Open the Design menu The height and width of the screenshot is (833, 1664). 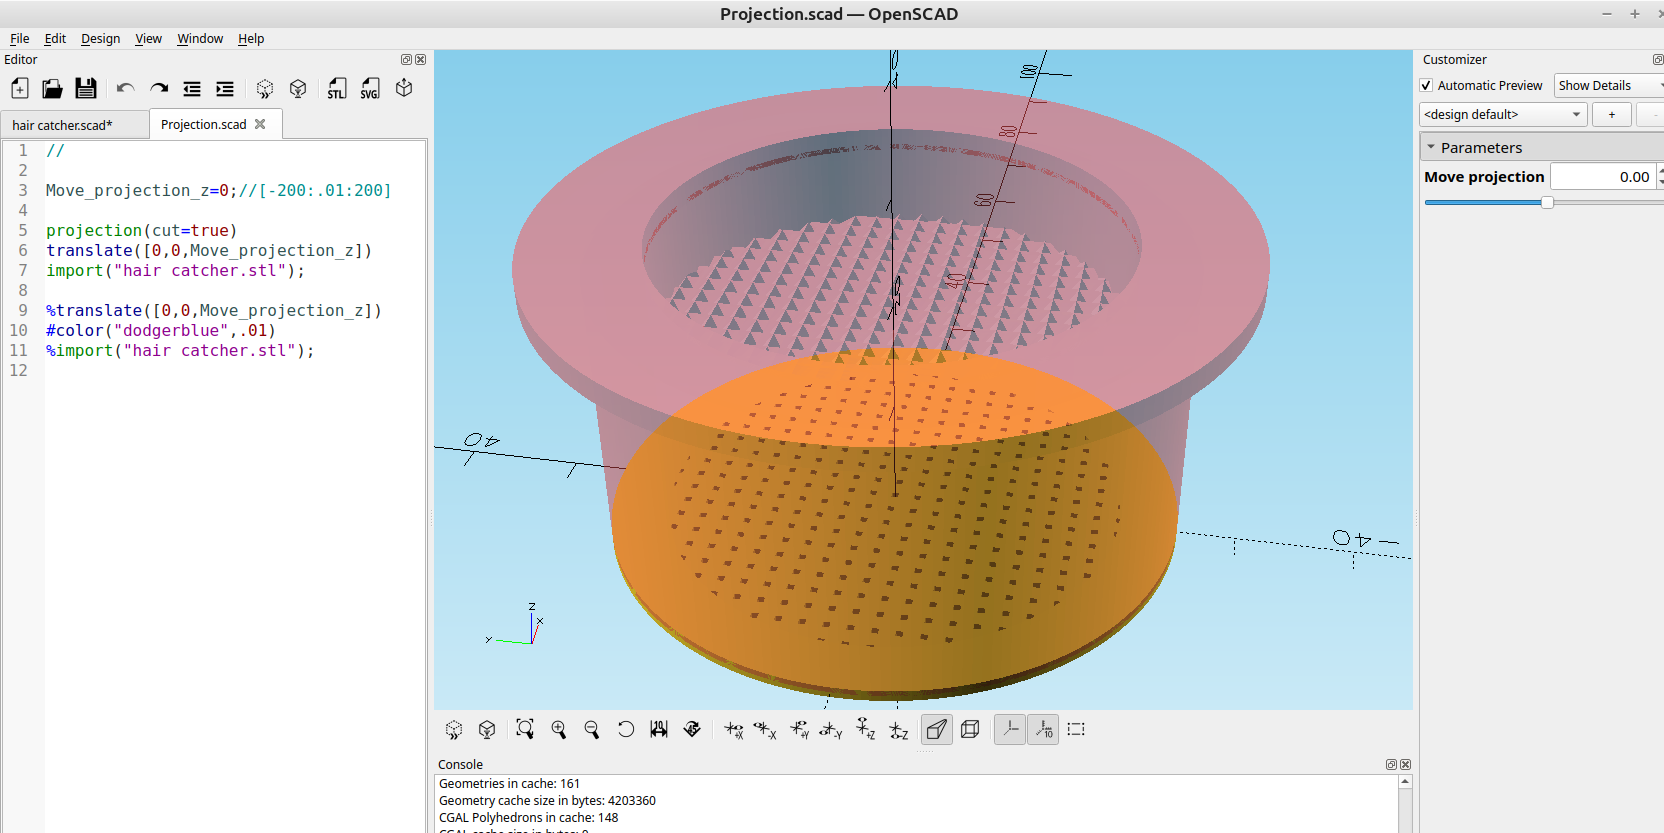click(100, 39)
